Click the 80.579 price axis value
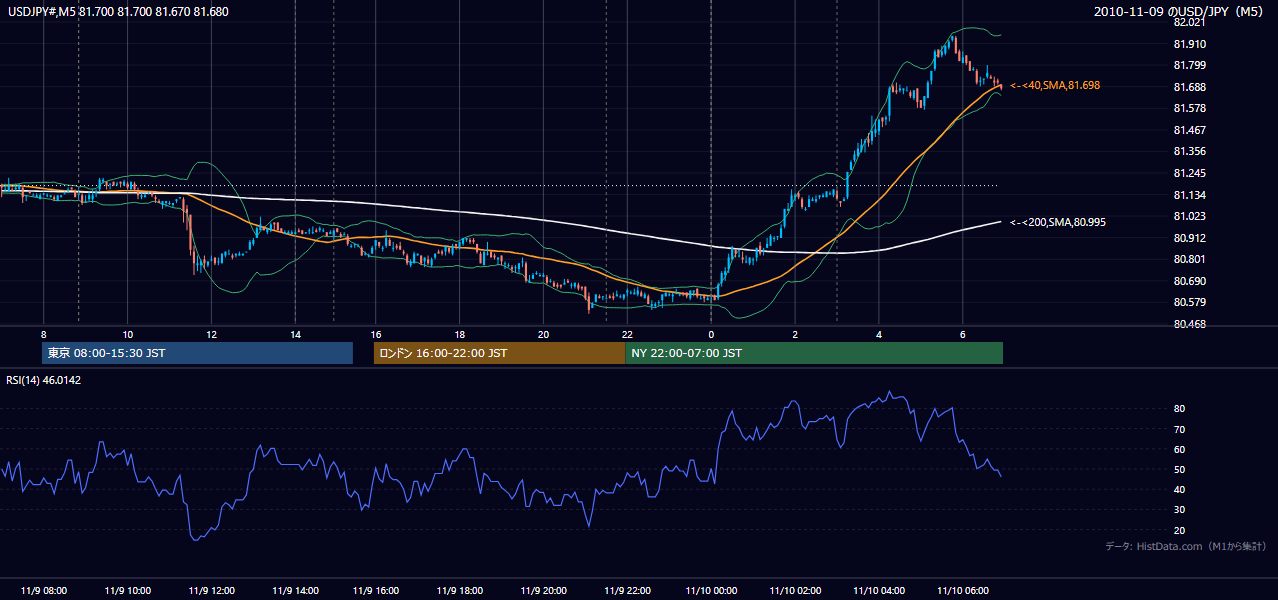The image size is (1278, 600). [x=1191, y=302]
